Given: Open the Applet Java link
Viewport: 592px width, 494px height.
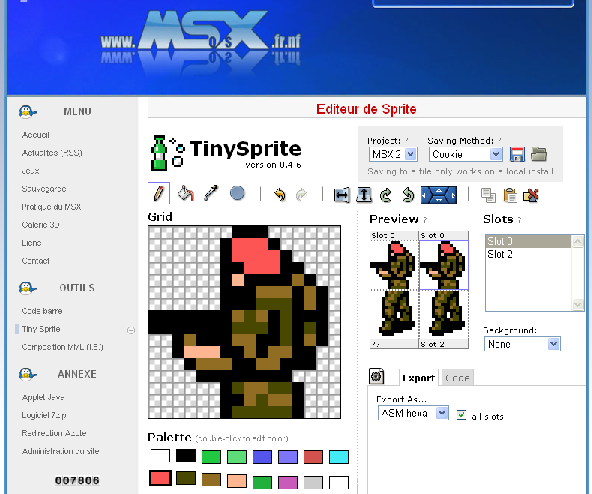Looking at the screenshot, I should pyautogui.click(x=43, y=397).
